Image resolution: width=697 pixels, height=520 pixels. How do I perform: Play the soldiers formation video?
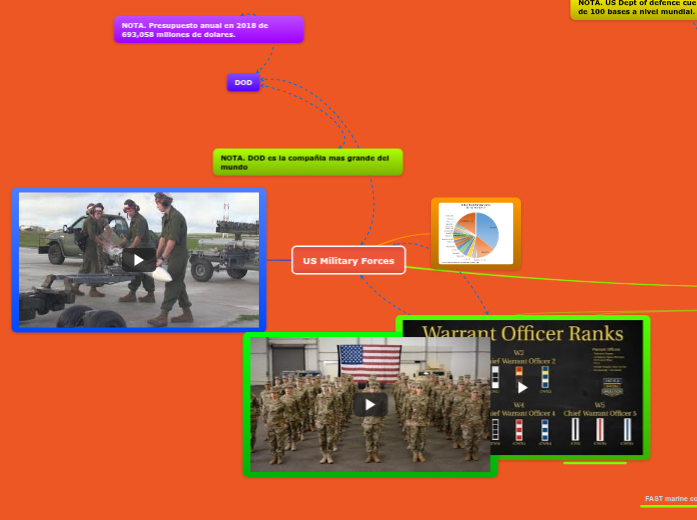pyautogui.click(x=370, y=404)
